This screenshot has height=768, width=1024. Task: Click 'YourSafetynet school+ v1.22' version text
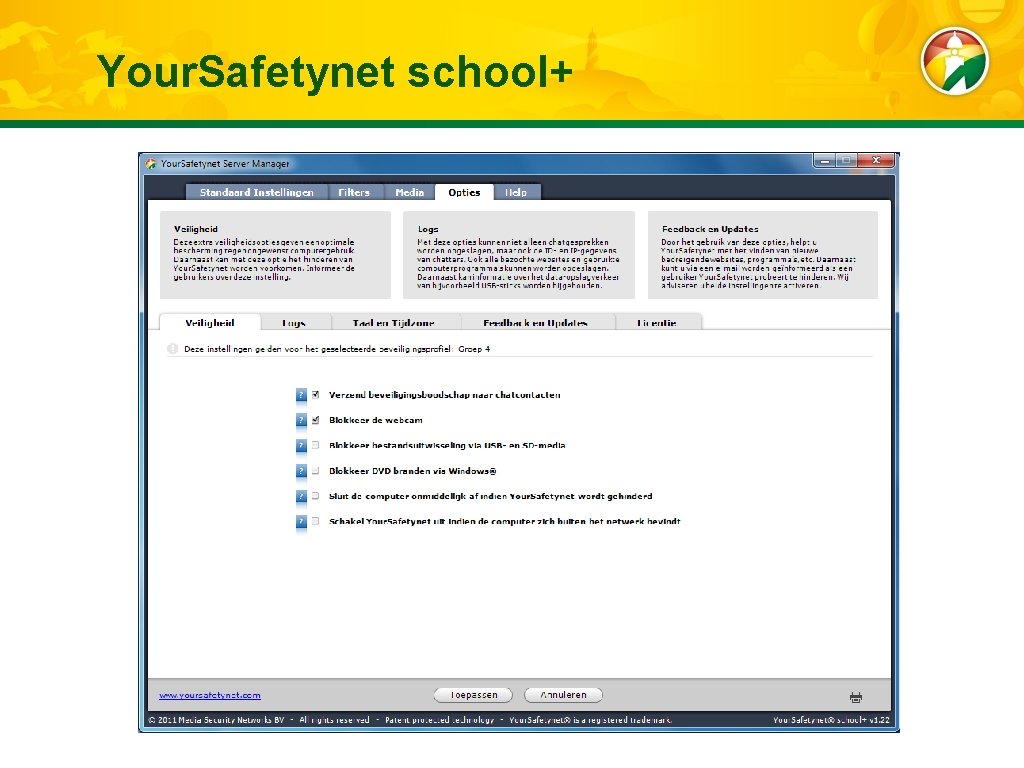pyautogui.click(x=831, y=720)
